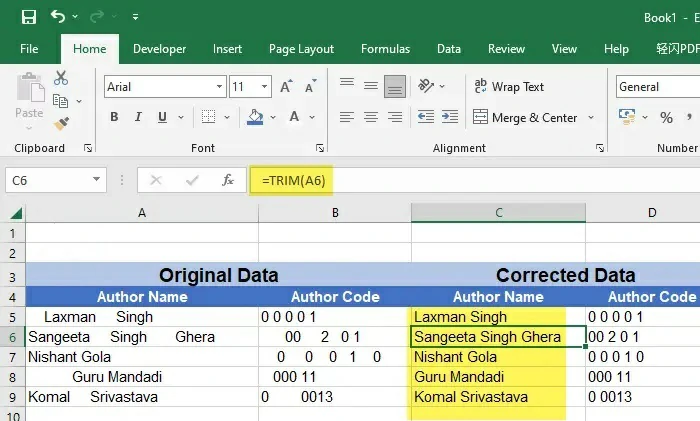Select the Format Painter brush
Viewport: 700px width, 421px height.
[x=61, y=124]
